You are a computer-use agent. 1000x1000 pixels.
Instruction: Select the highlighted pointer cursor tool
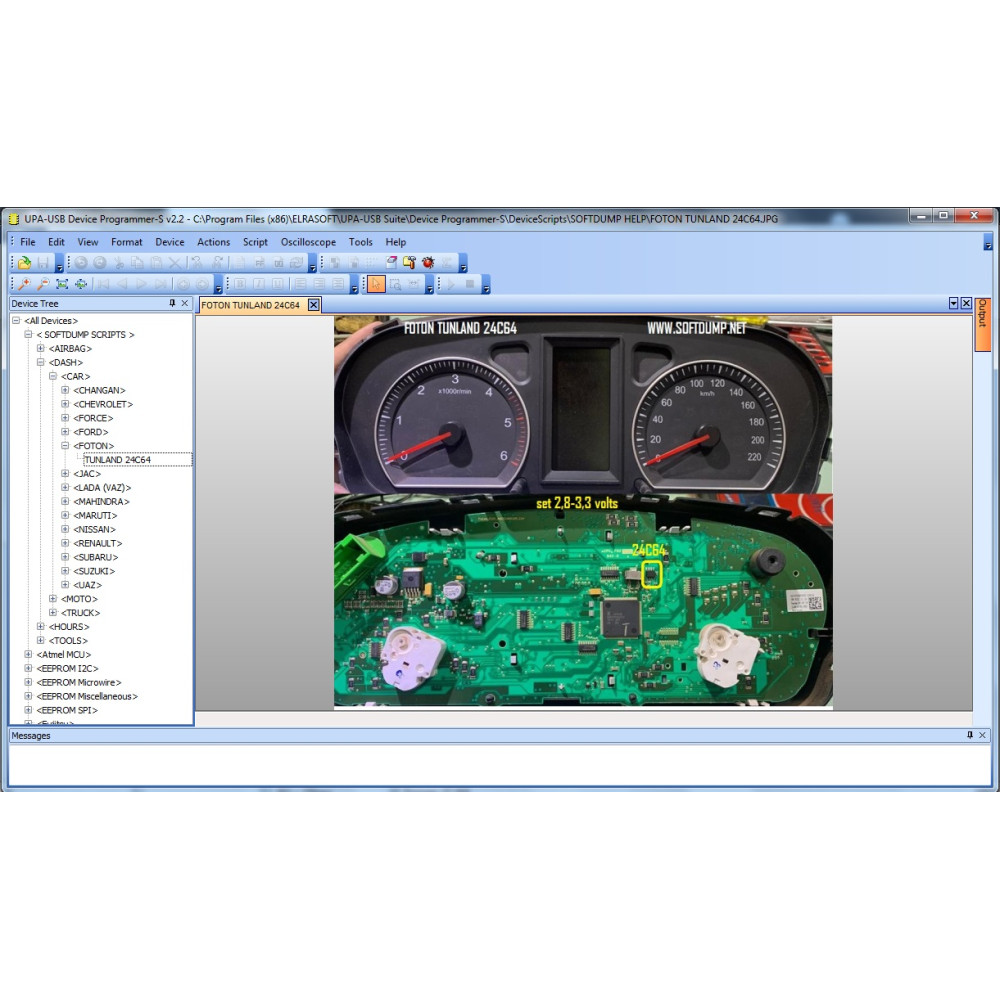tap(376, 284)
